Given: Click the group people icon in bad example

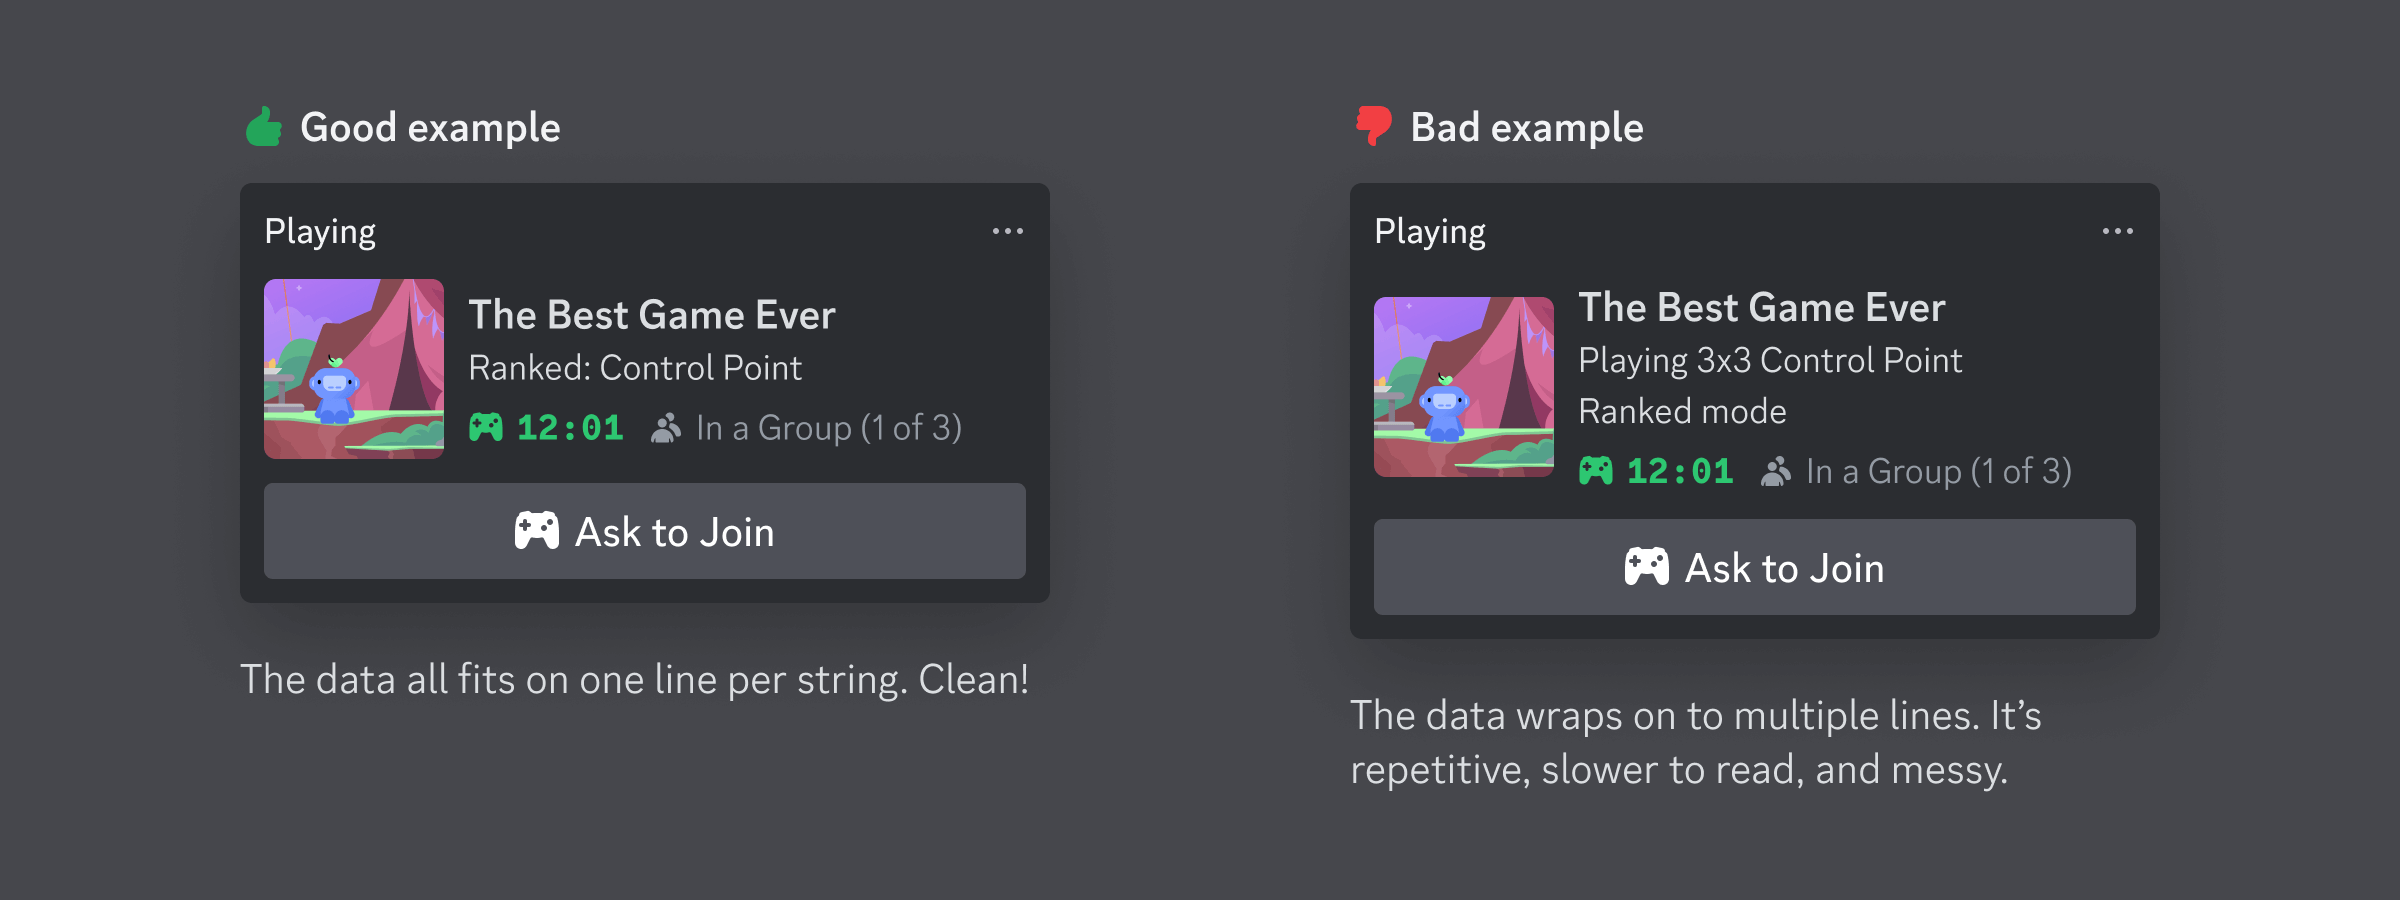Looking at the screenshot, I should (1776, 471).
